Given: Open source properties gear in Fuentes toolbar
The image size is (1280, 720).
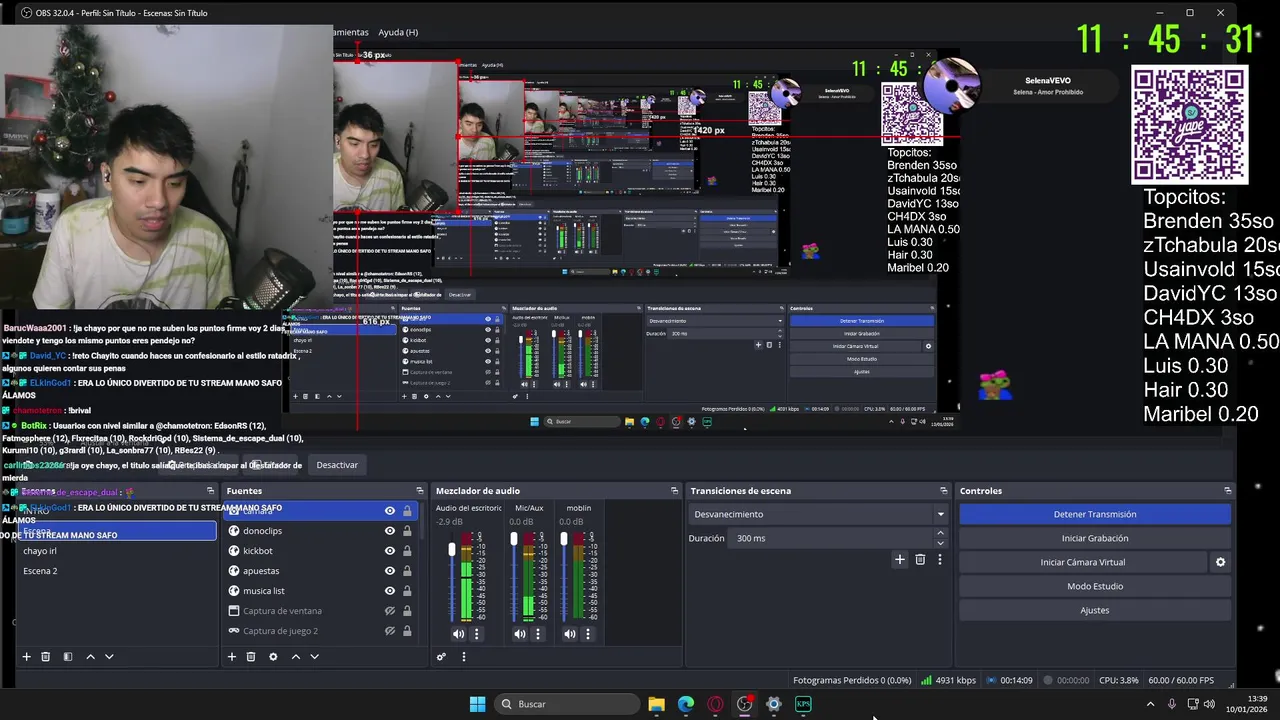Looking at the screenshot, I should click(x=273, y=657).
